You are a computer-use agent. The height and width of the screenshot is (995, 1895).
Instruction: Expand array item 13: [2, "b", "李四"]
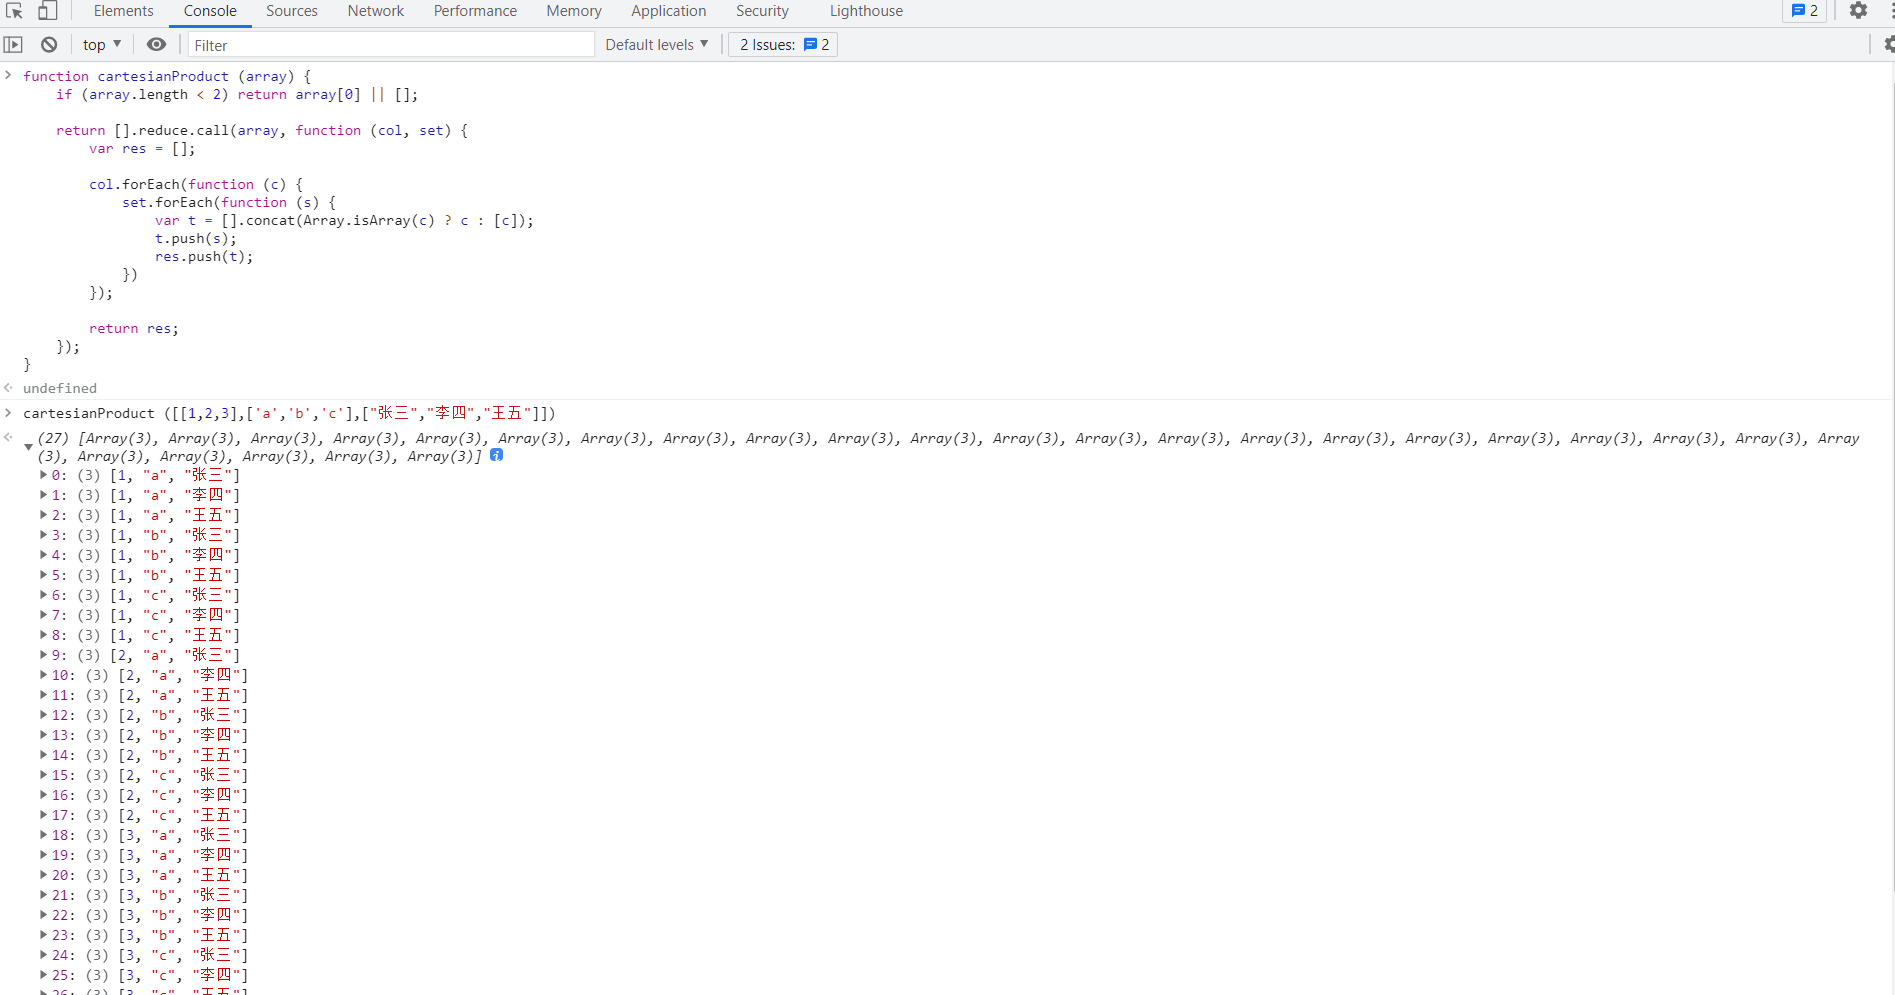pyautogui.click(x=43, y=735)
